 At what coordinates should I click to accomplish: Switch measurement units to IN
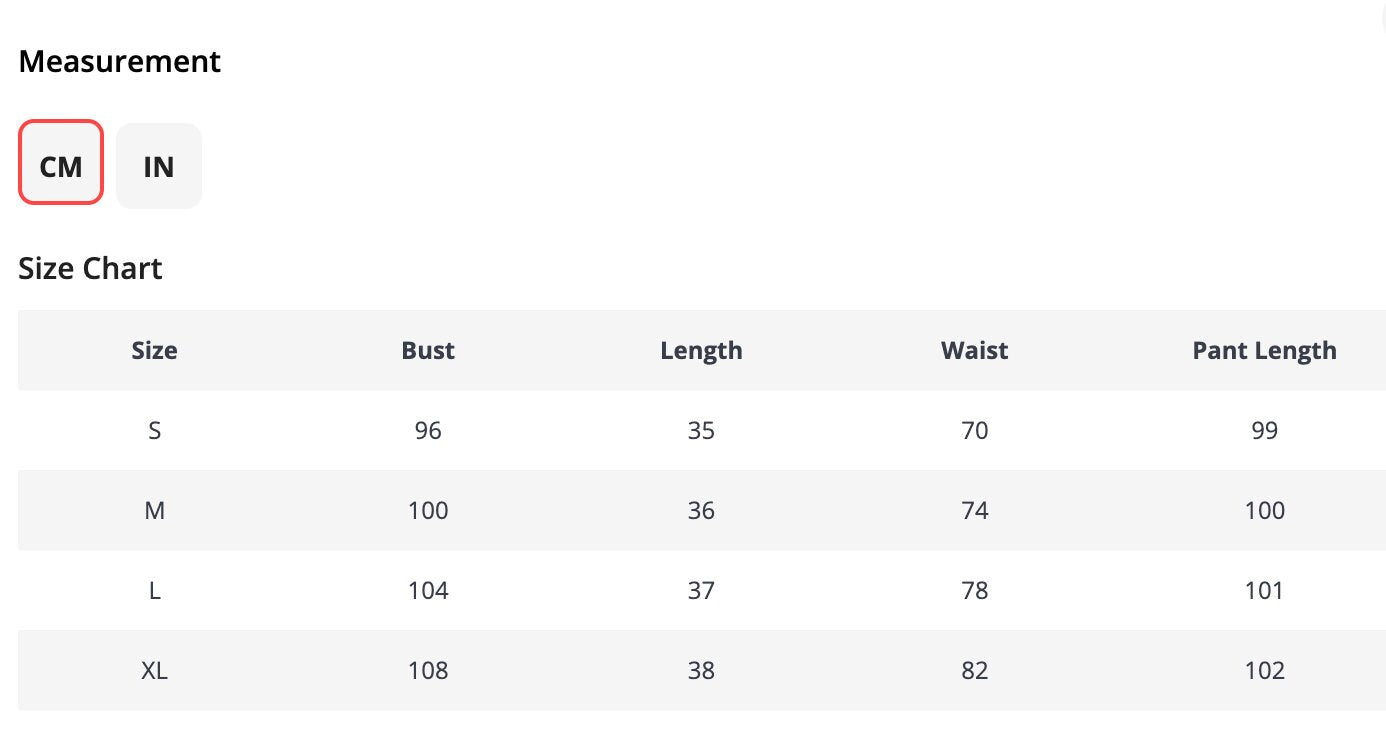(159, 166)
